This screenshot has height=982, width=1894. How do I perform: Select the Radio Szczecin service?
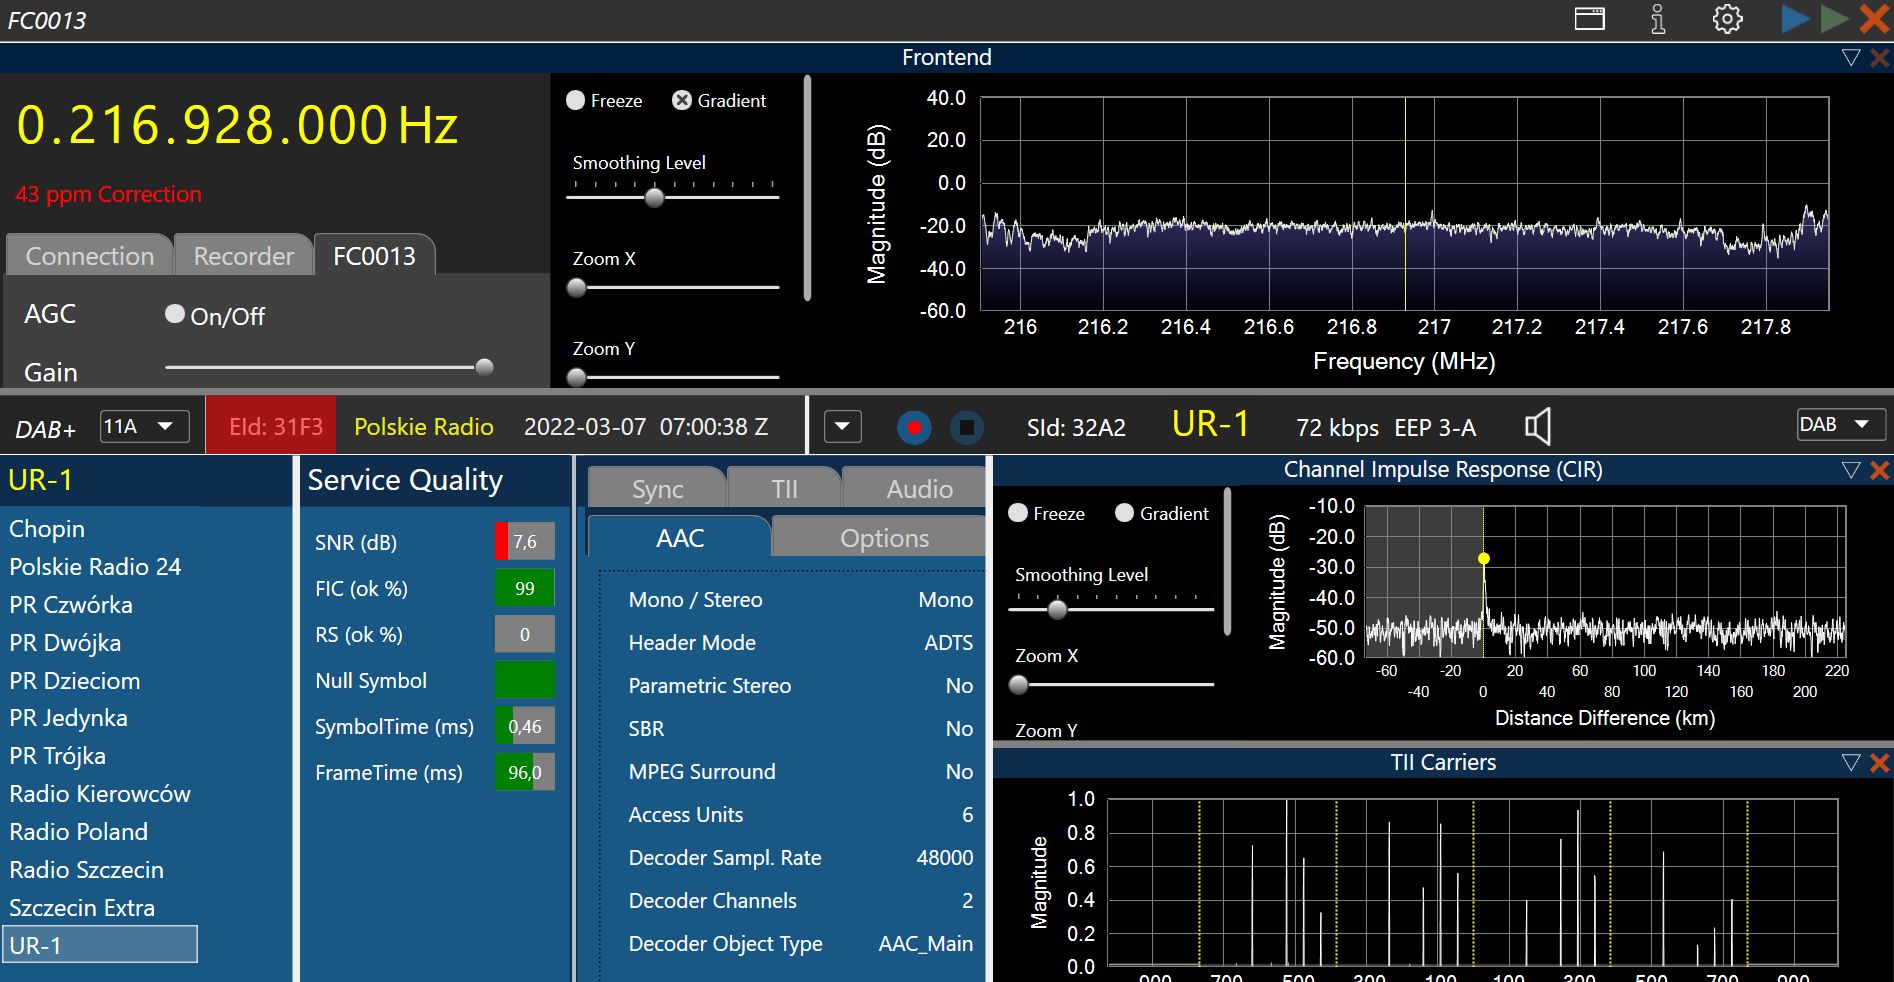pyautogui.click(x=86, y=870)
